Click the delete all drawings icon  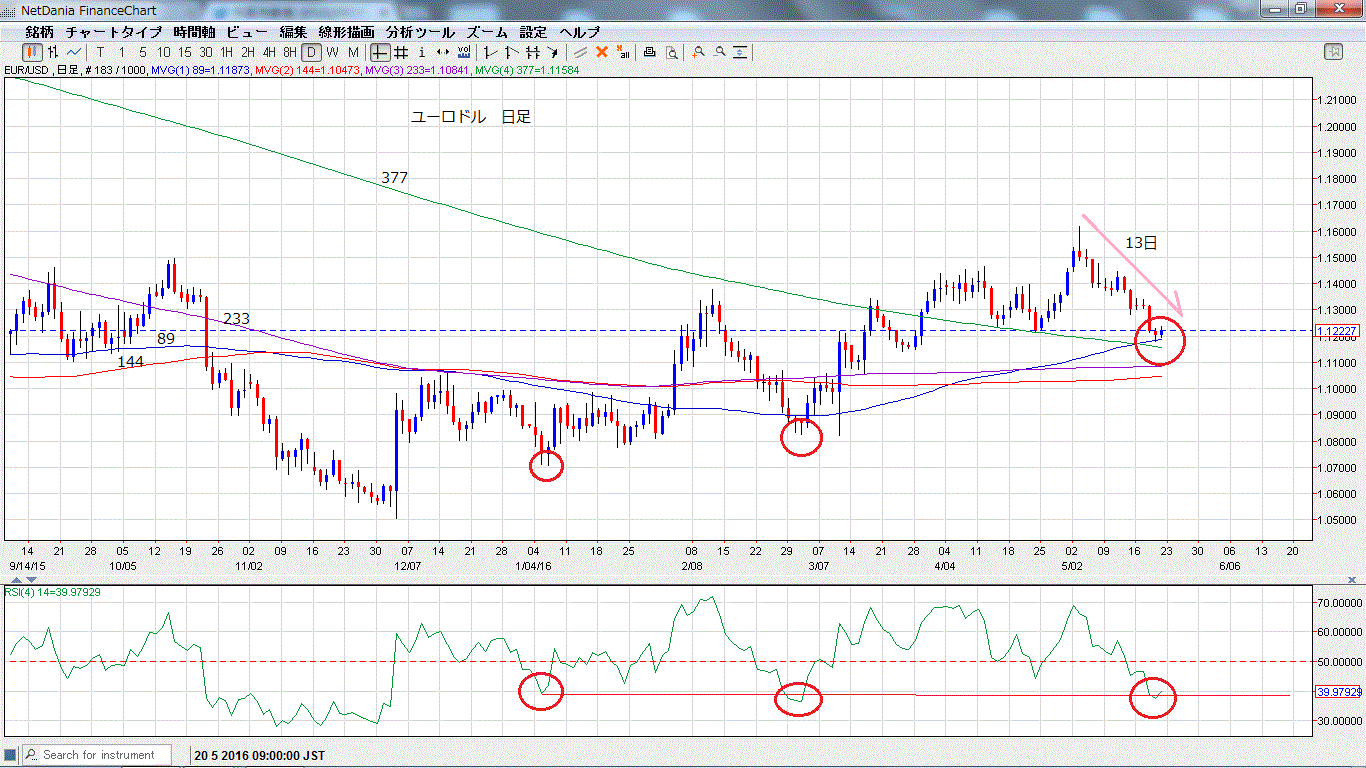tap(623, 52)
